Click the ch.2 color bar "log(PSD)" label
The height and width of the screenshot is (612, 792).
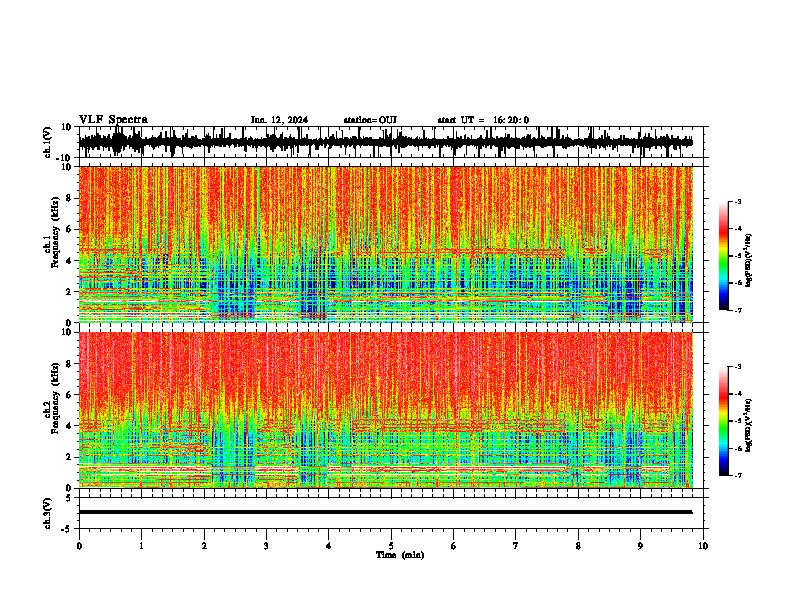(x=749, y=425)
